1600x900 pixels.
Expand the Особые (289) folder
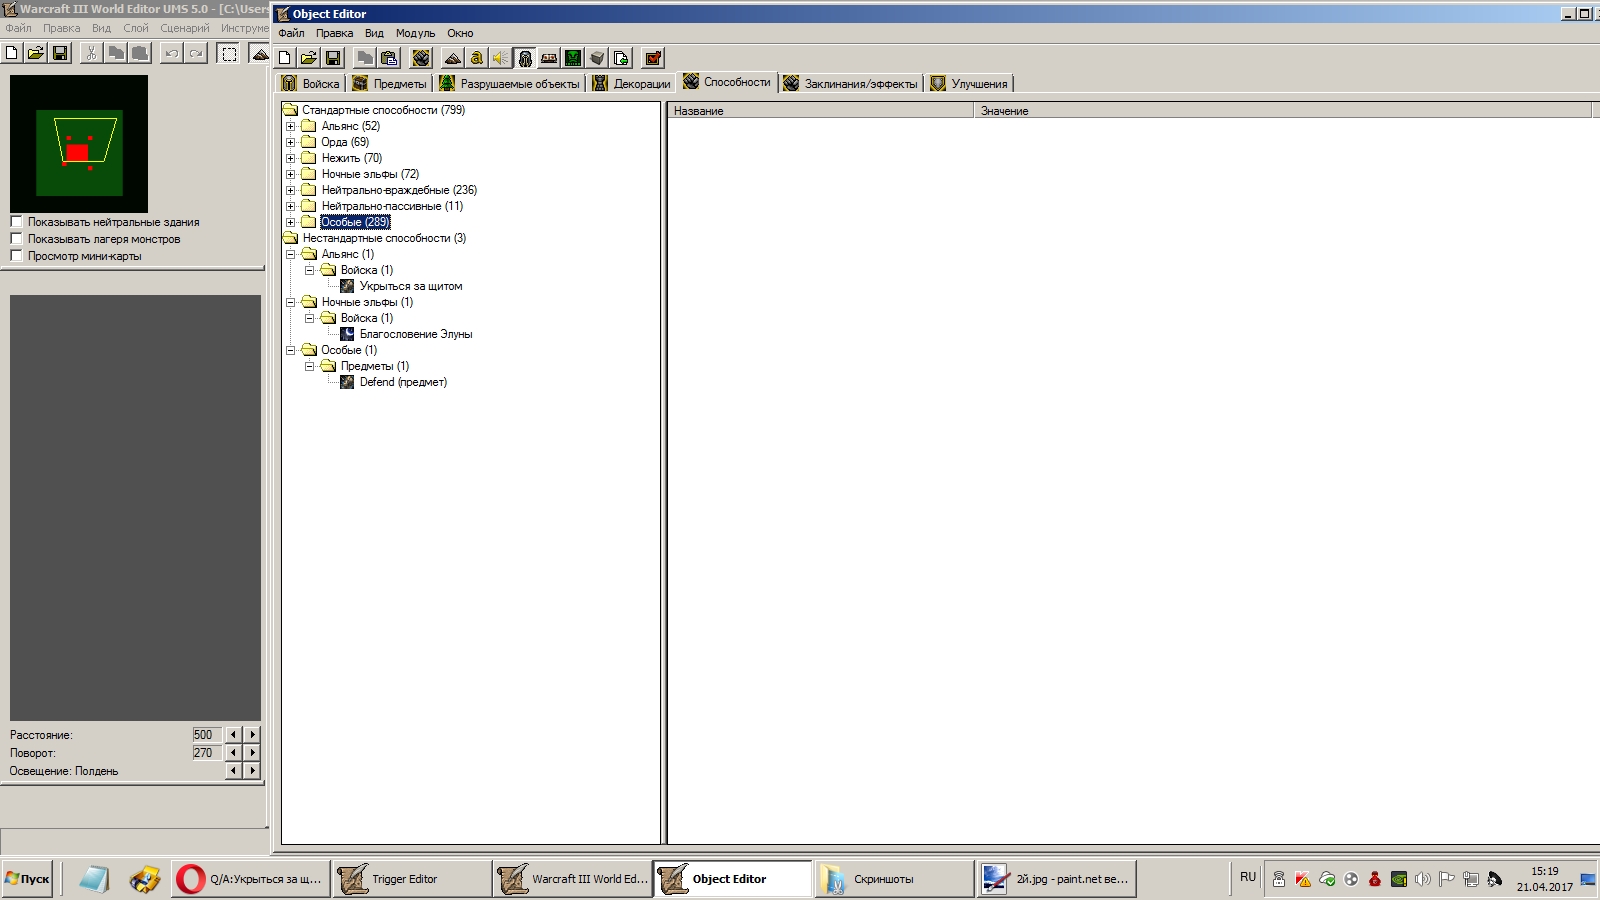point(291,222)
